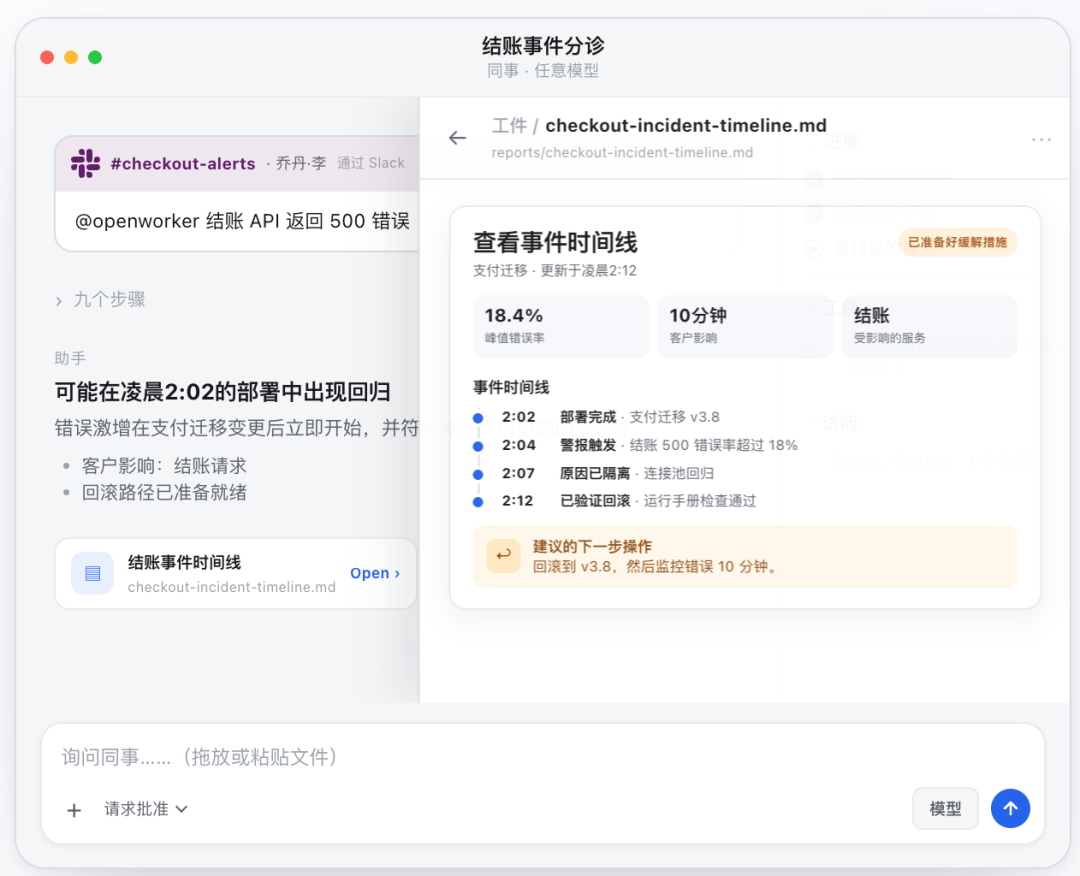Expand the 九个步骤 steps section
1080x876 pixels.
click(x=101, y=300)
